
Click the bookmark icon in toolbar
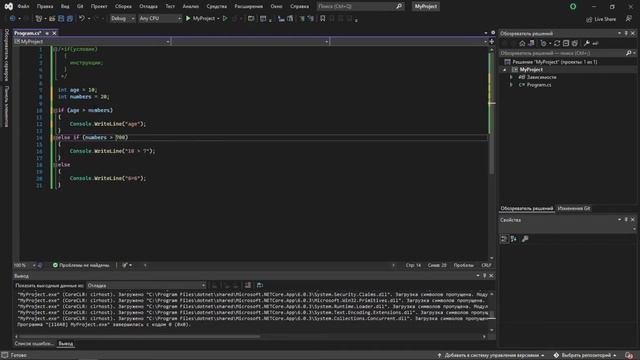pos(322,18)
